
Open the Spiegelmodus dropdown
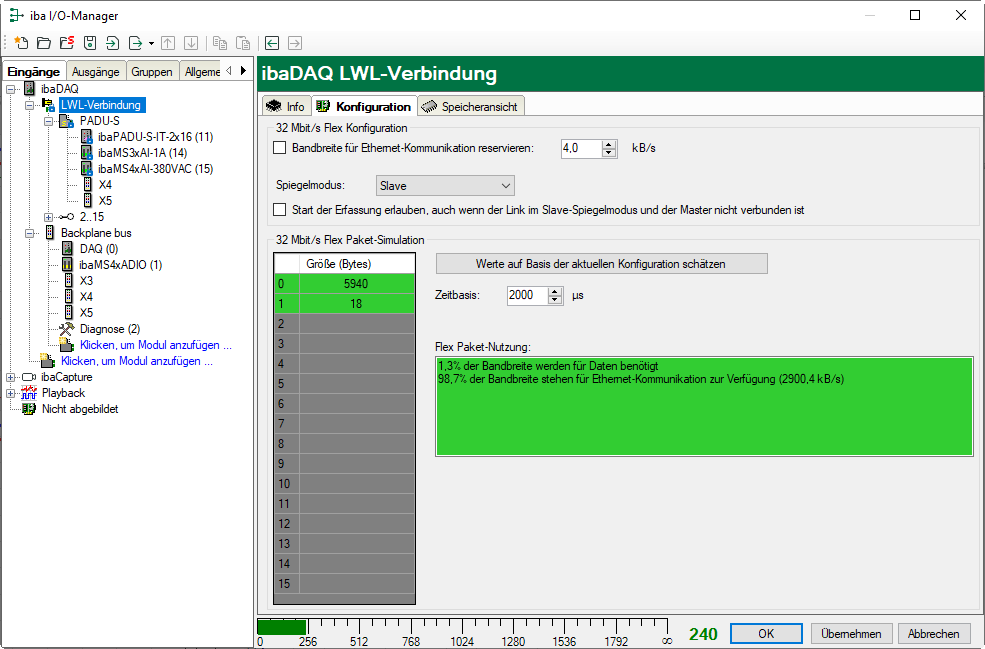(445, 186)
